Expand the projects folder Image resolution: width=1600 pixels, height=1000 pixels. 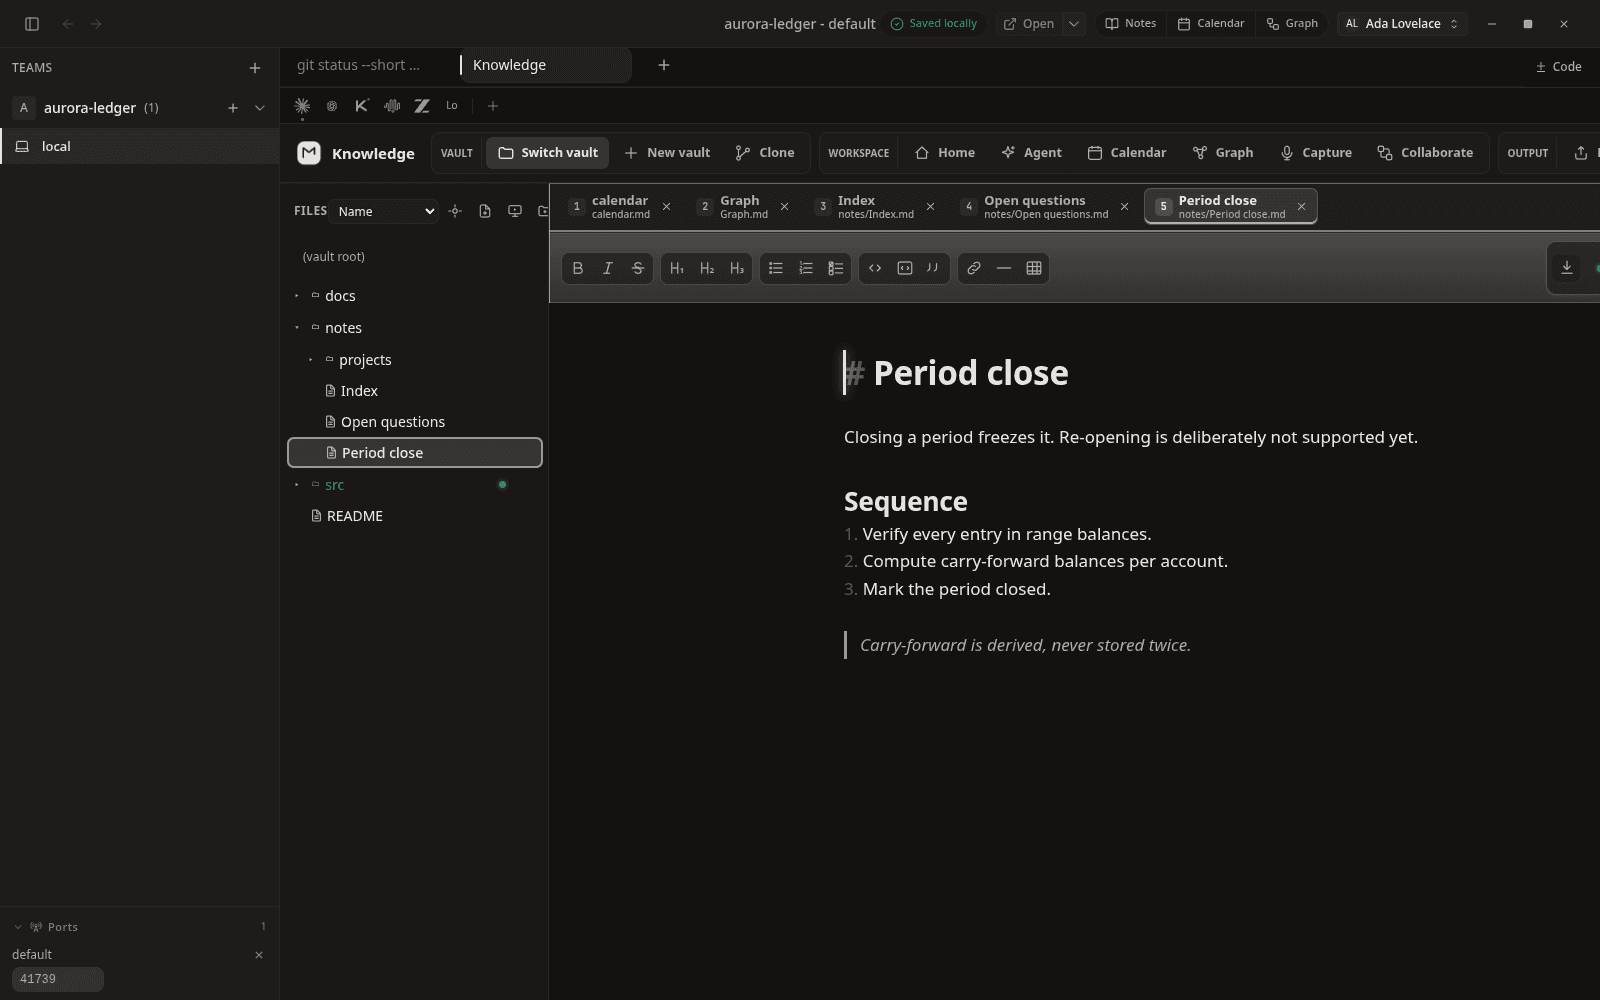(311, 360)
